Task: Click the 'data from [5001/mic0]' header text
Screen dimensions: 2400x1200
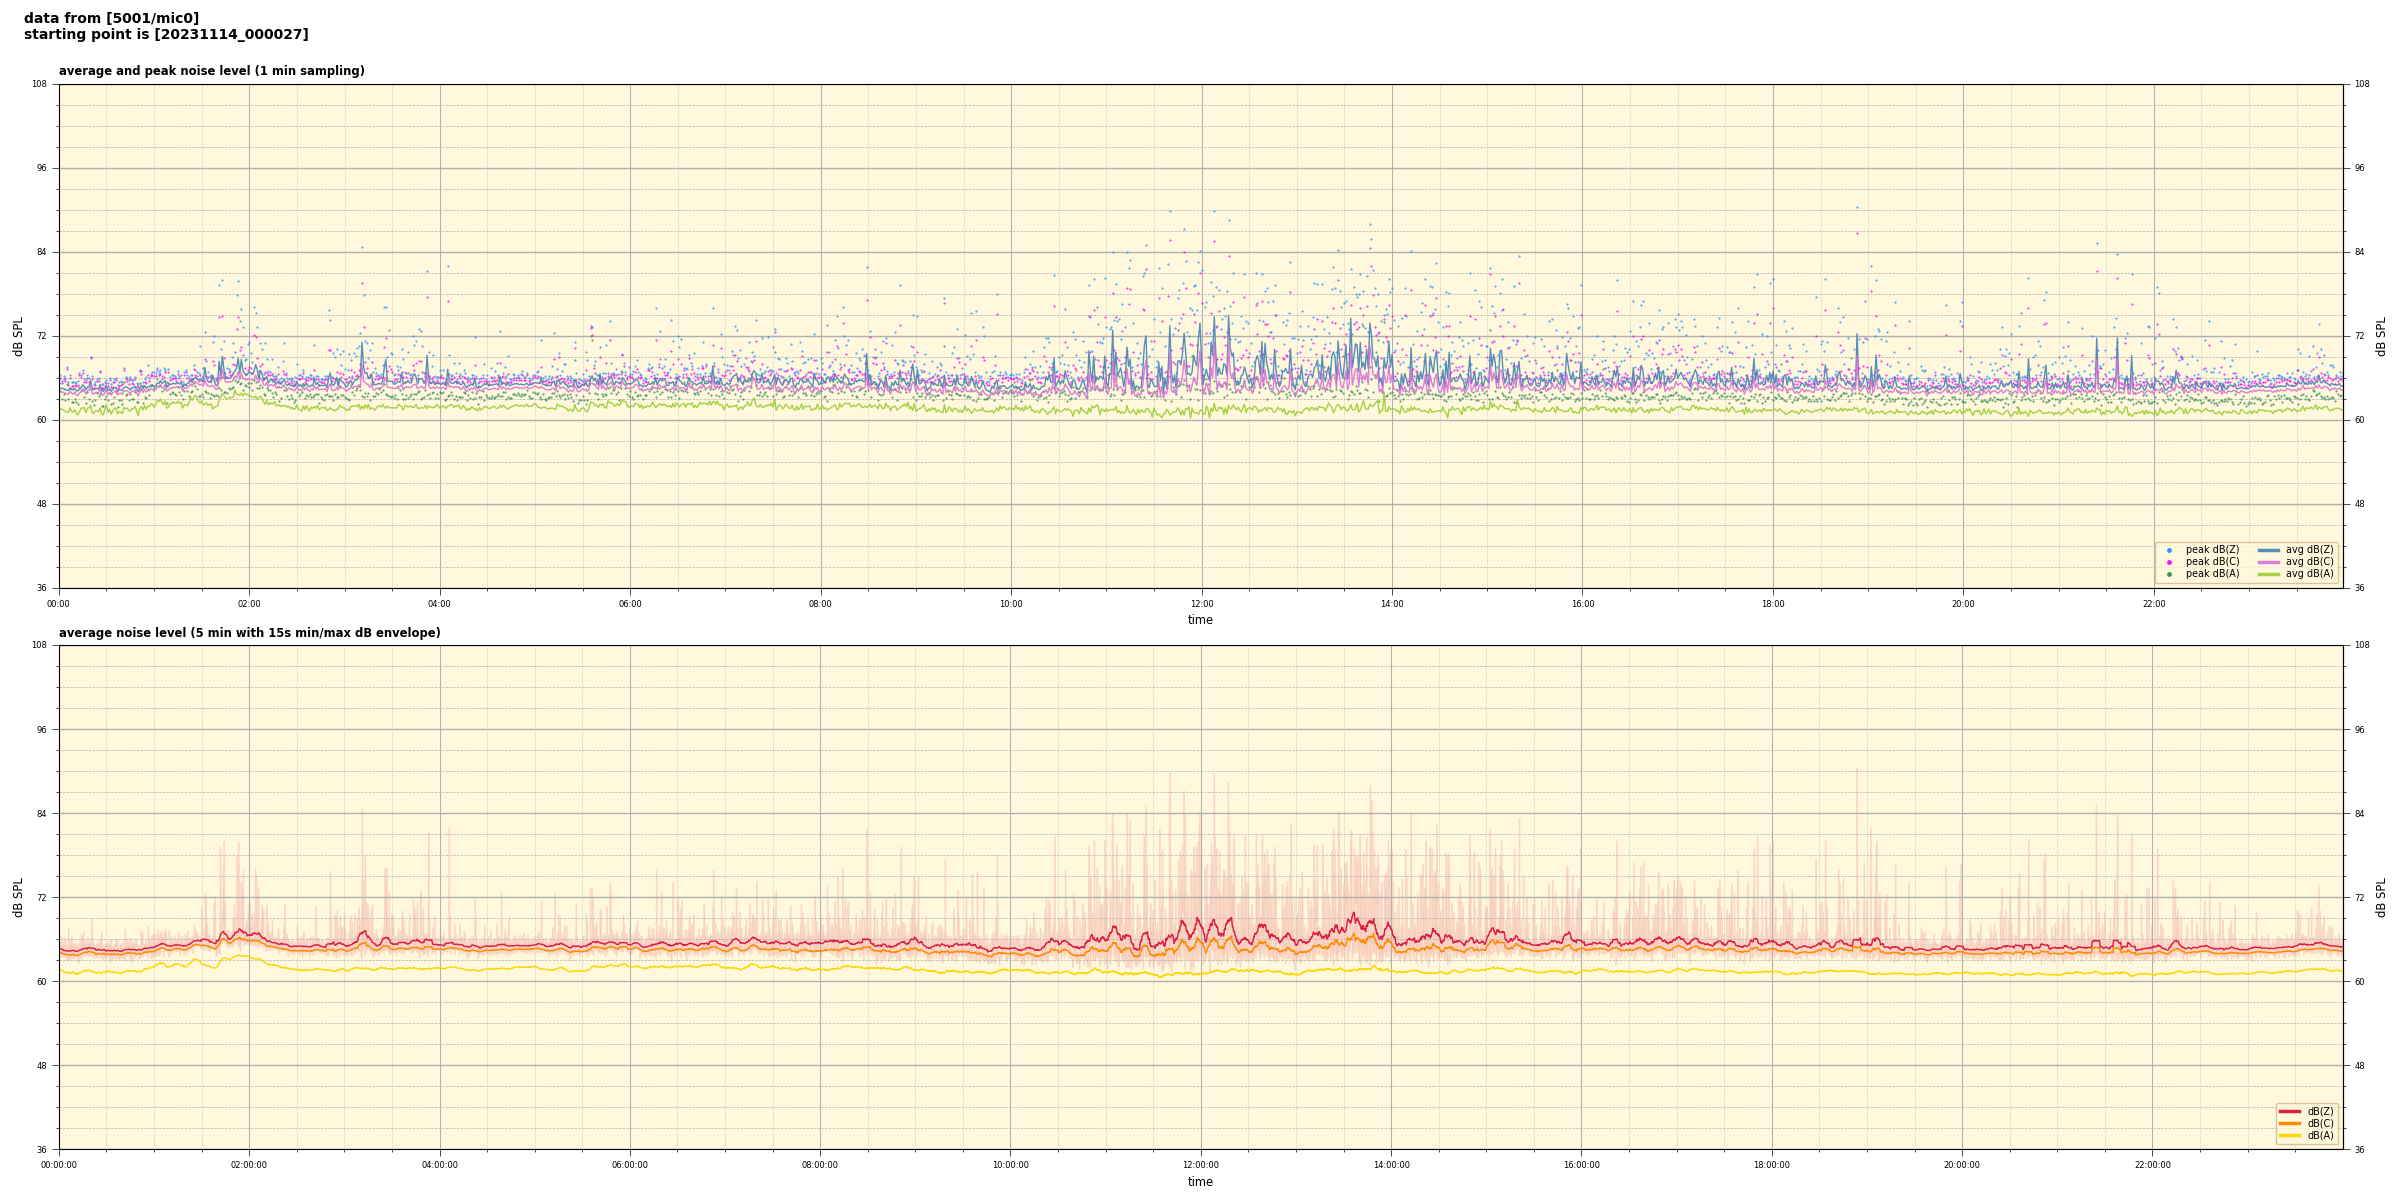Action: click(111, 18)
